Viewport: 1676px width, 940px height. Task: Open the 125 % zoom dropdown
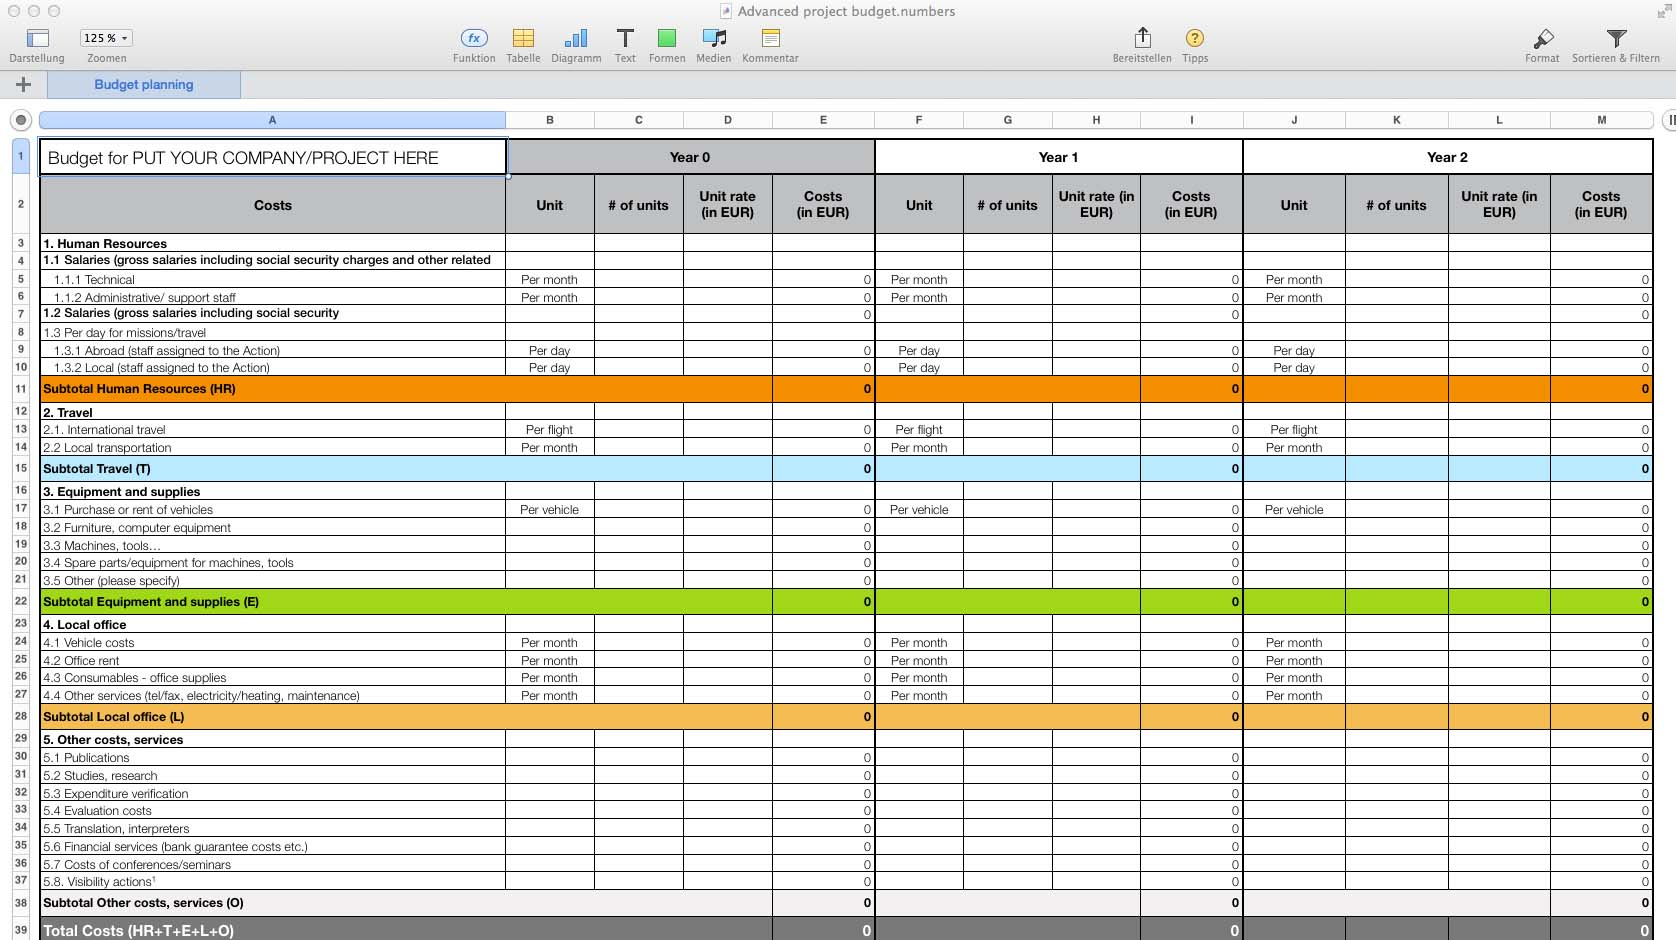click(x=106, y=38)
